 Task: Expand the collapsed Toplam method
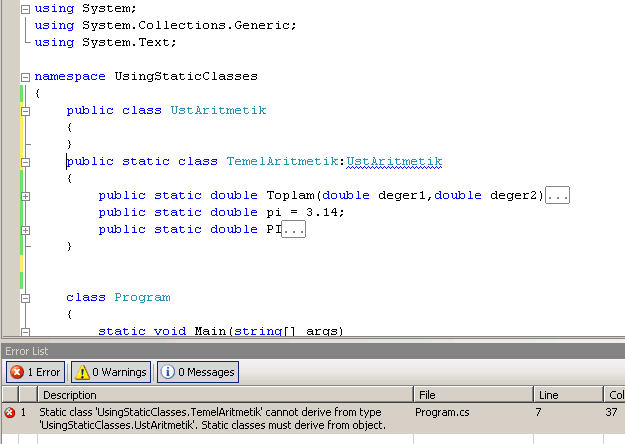pos(25,195)
